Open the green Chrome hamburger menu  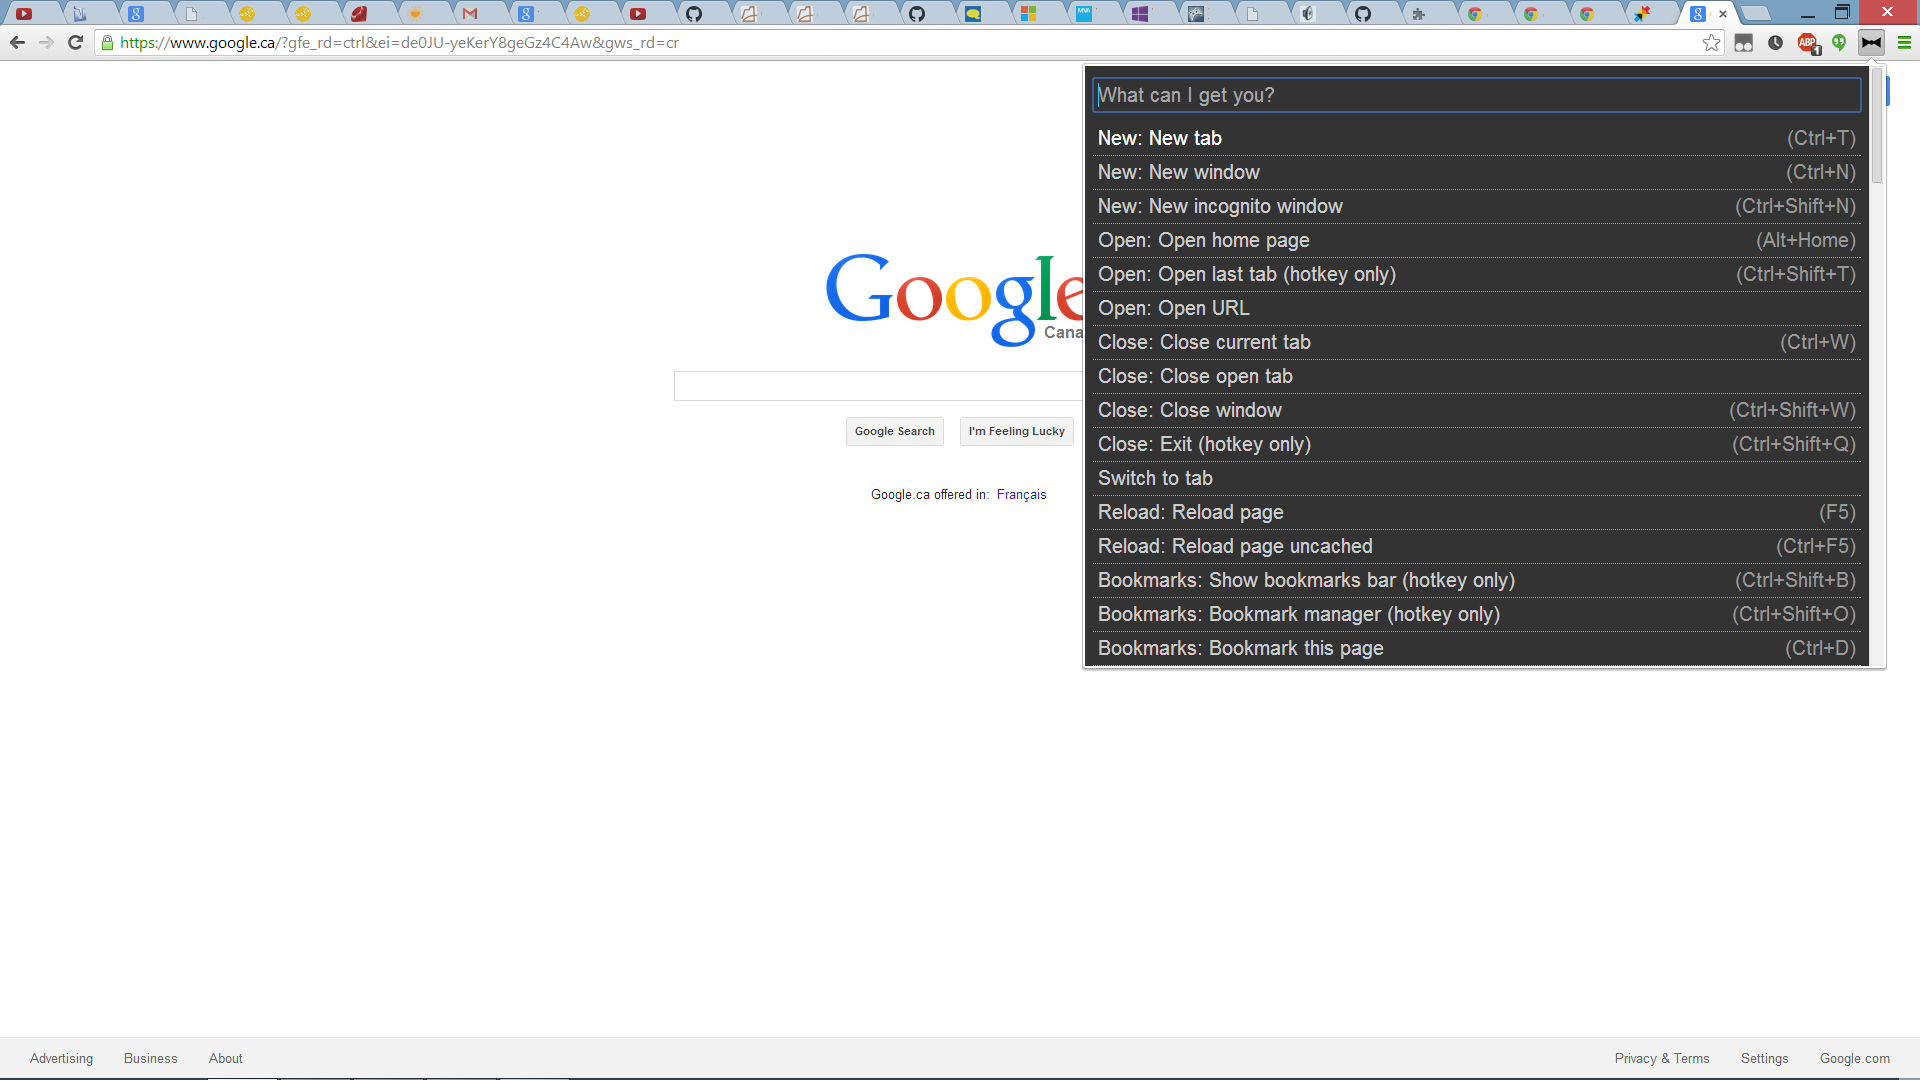point(1904,43)
